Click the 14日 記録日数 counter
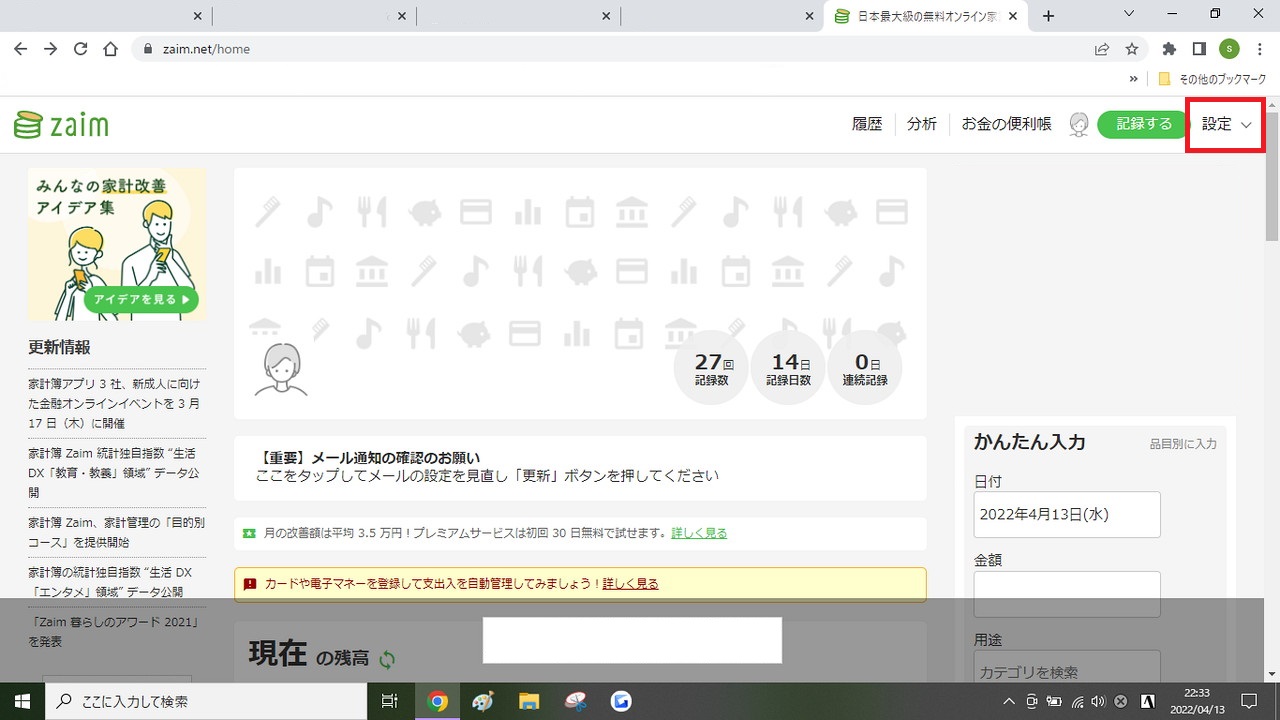Screen dimensions: 1280x720 (789, 368)
